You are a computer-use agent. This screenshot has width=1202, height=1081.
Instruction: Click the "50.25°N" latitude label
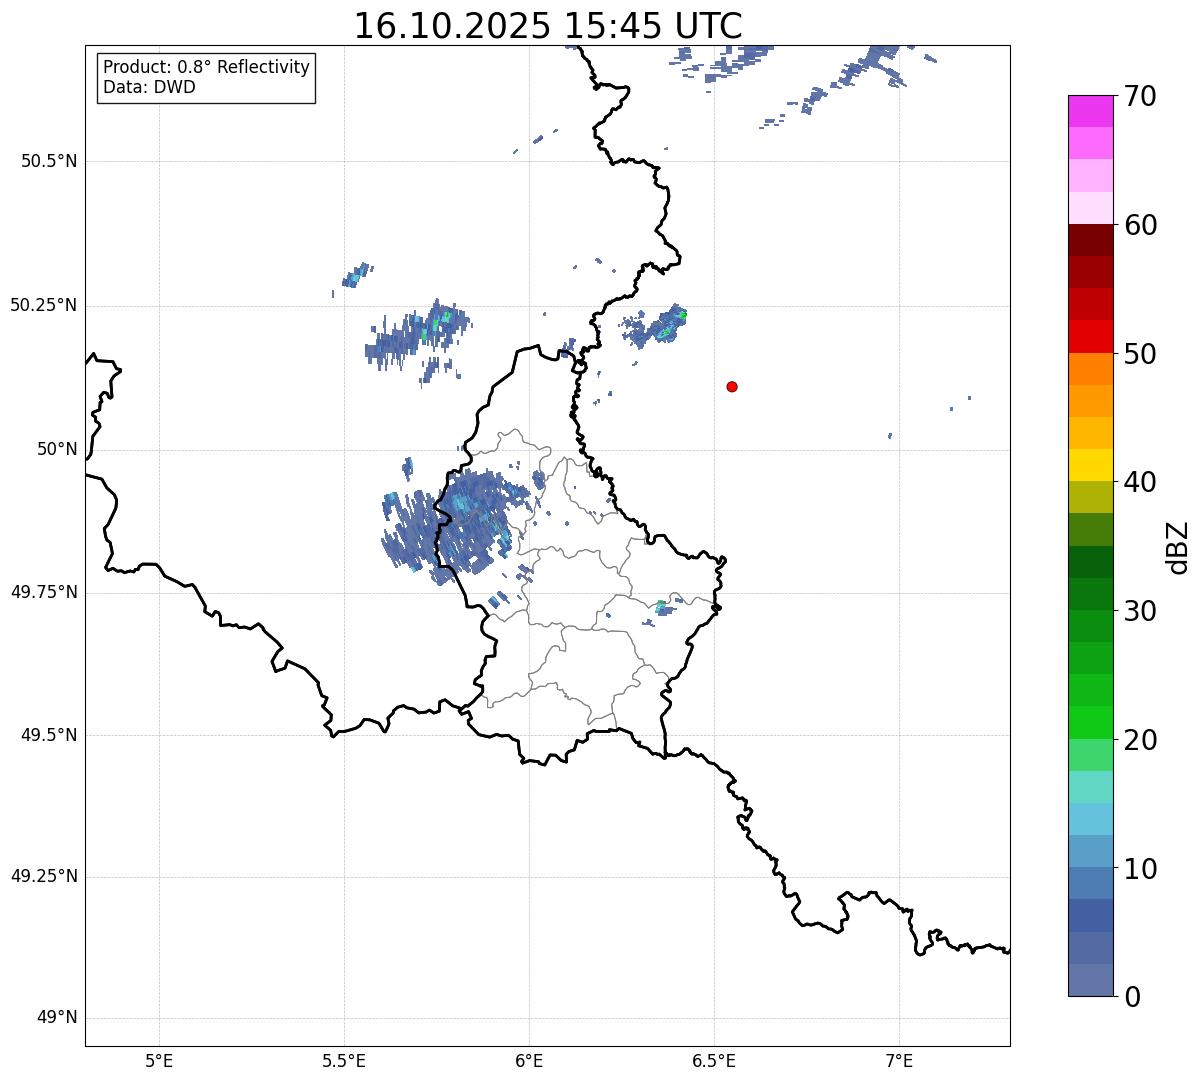click(44, 305)
